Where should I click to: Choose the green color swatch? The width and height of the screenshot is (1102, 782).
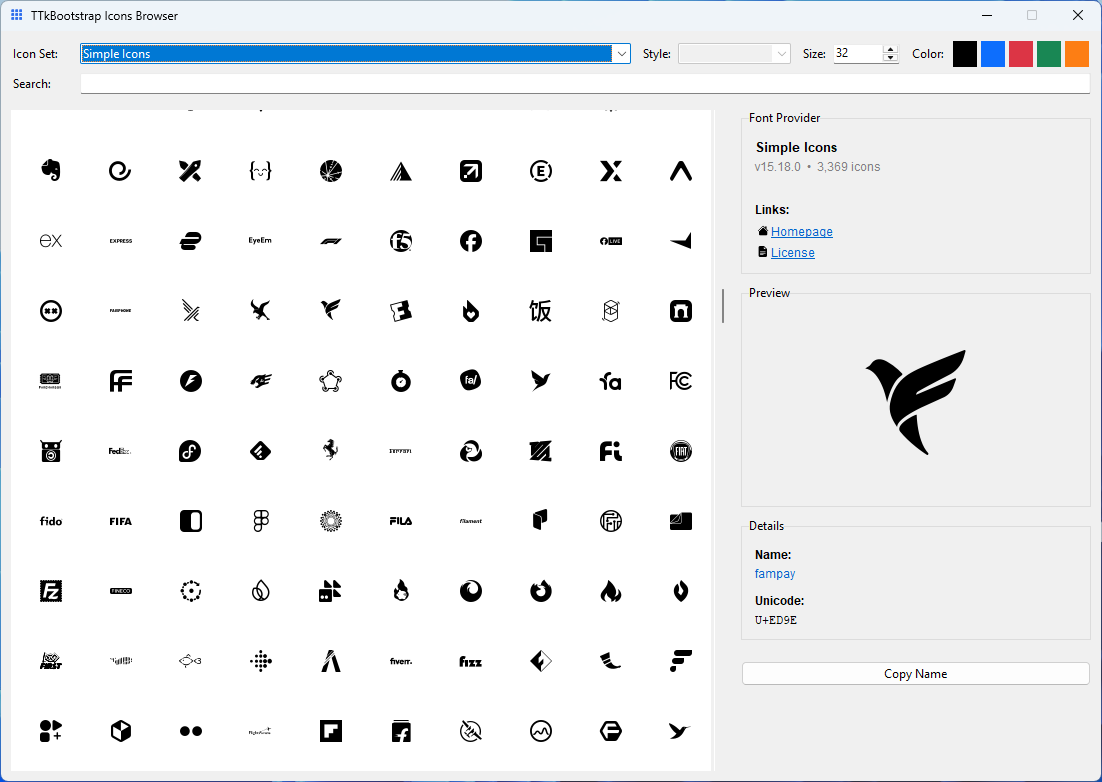[1048, 53]
